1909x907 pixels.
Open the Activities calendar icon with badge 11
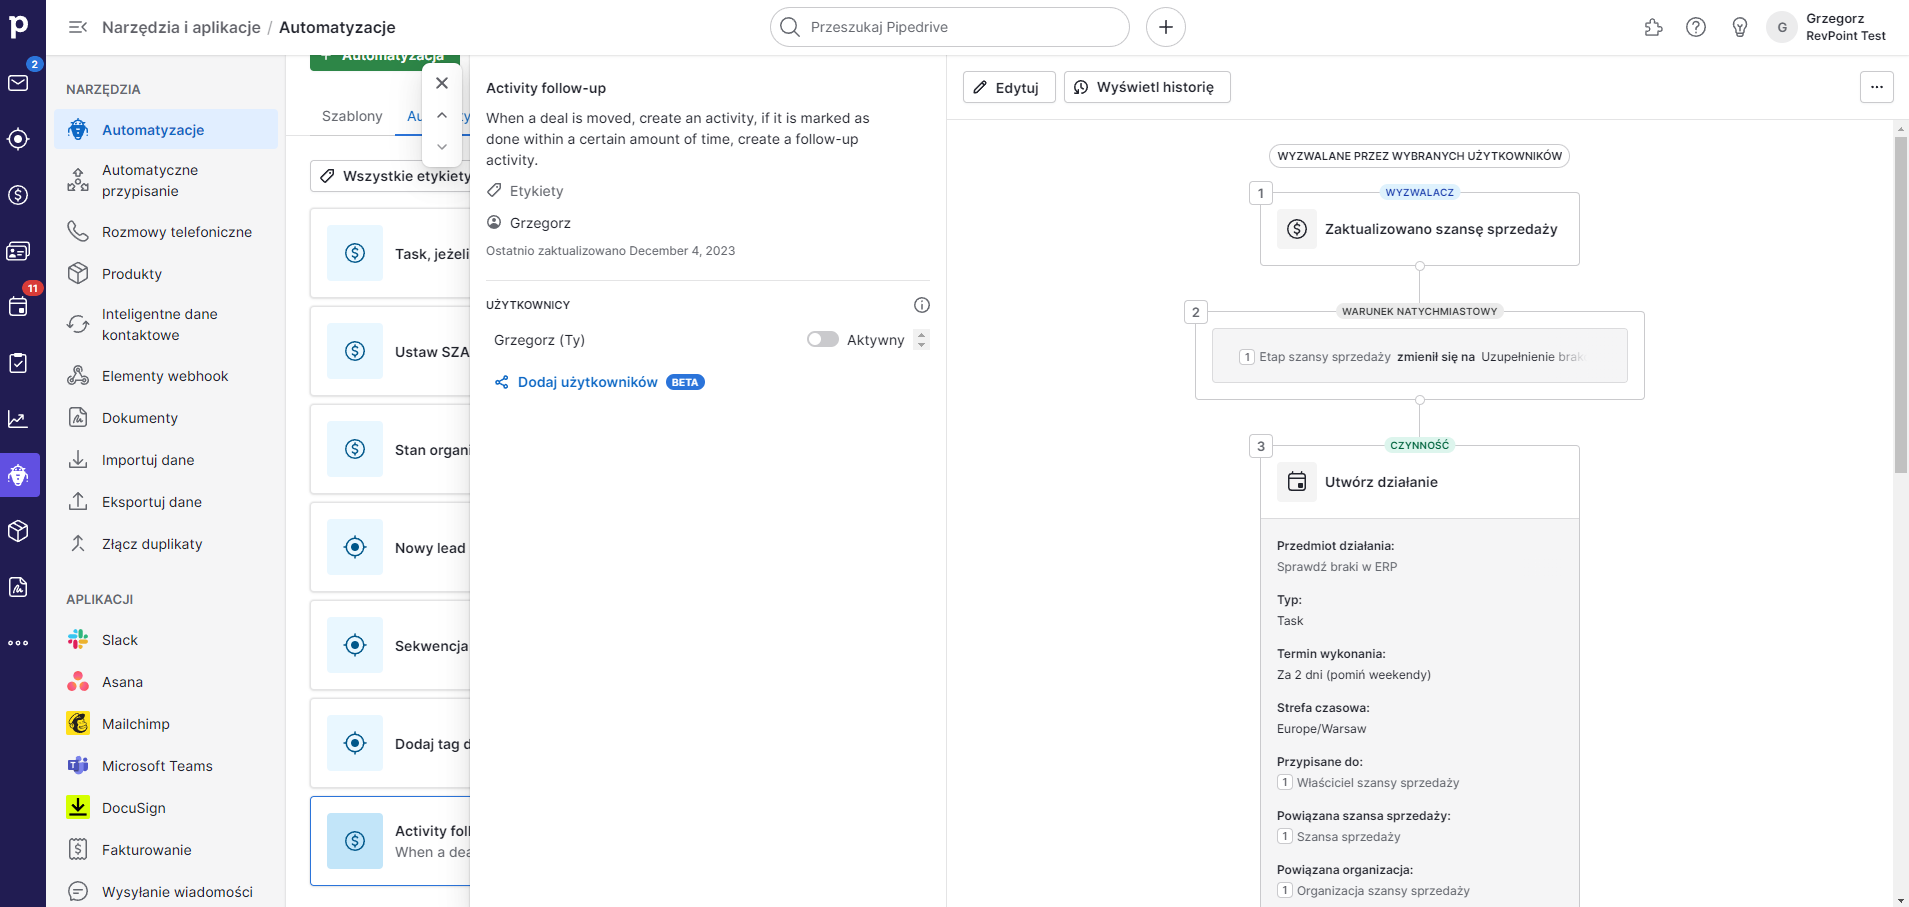tap(19, 306)
